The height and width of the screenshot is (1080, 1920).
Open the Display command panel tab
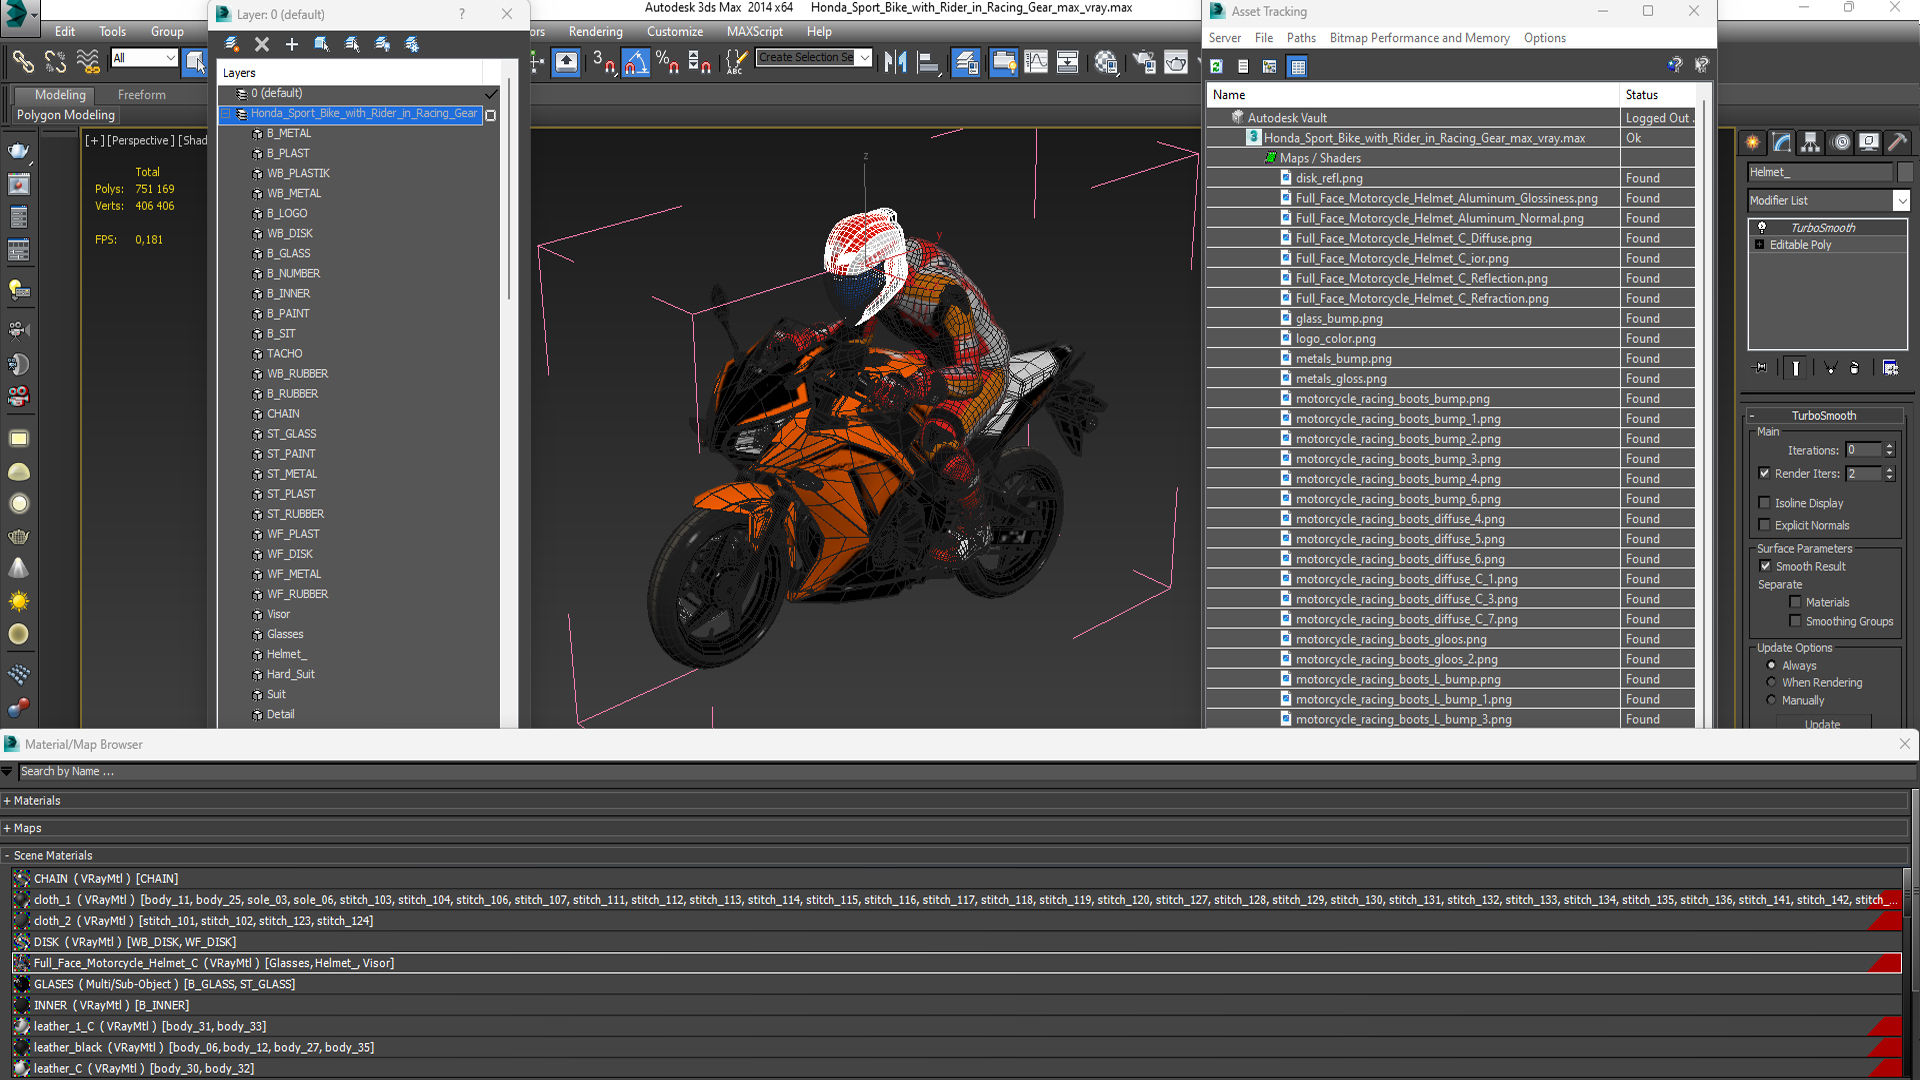pos(1869,143)
